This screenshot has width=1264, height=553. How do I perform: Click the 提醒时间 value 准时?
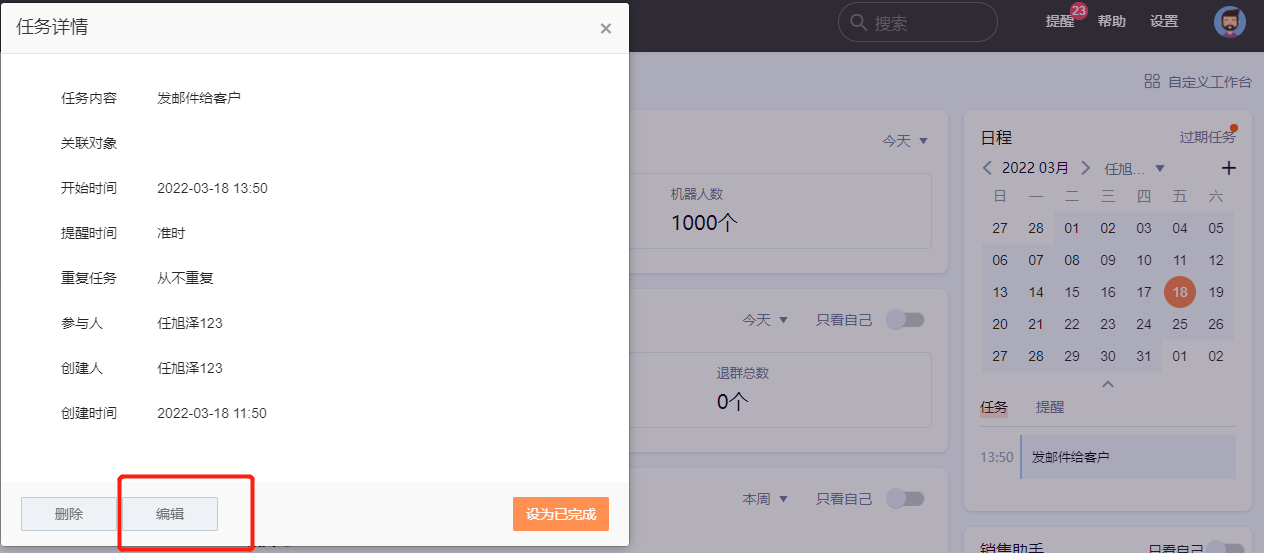[171, 233]
